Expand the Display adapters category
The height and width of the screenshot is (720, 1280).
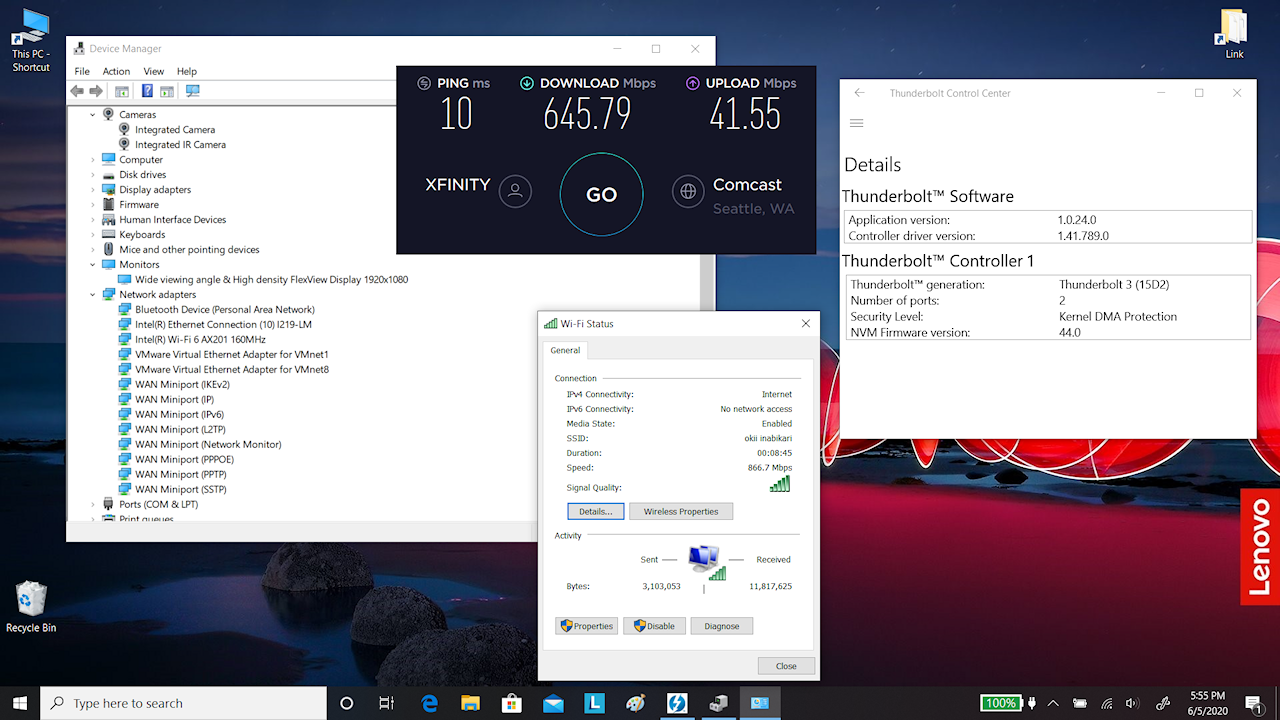tap(93, 189)
